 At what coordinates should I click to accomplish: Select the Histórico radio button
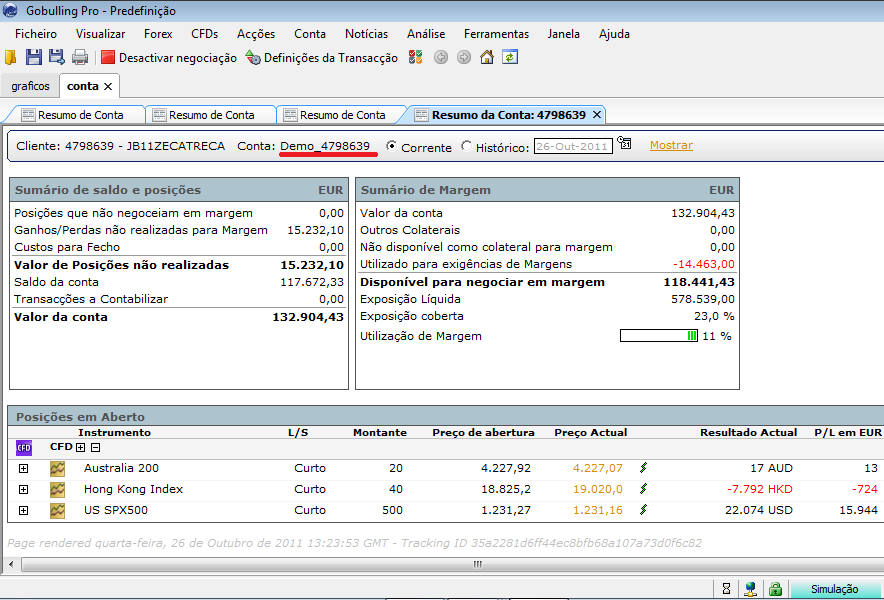click(466, 146)
